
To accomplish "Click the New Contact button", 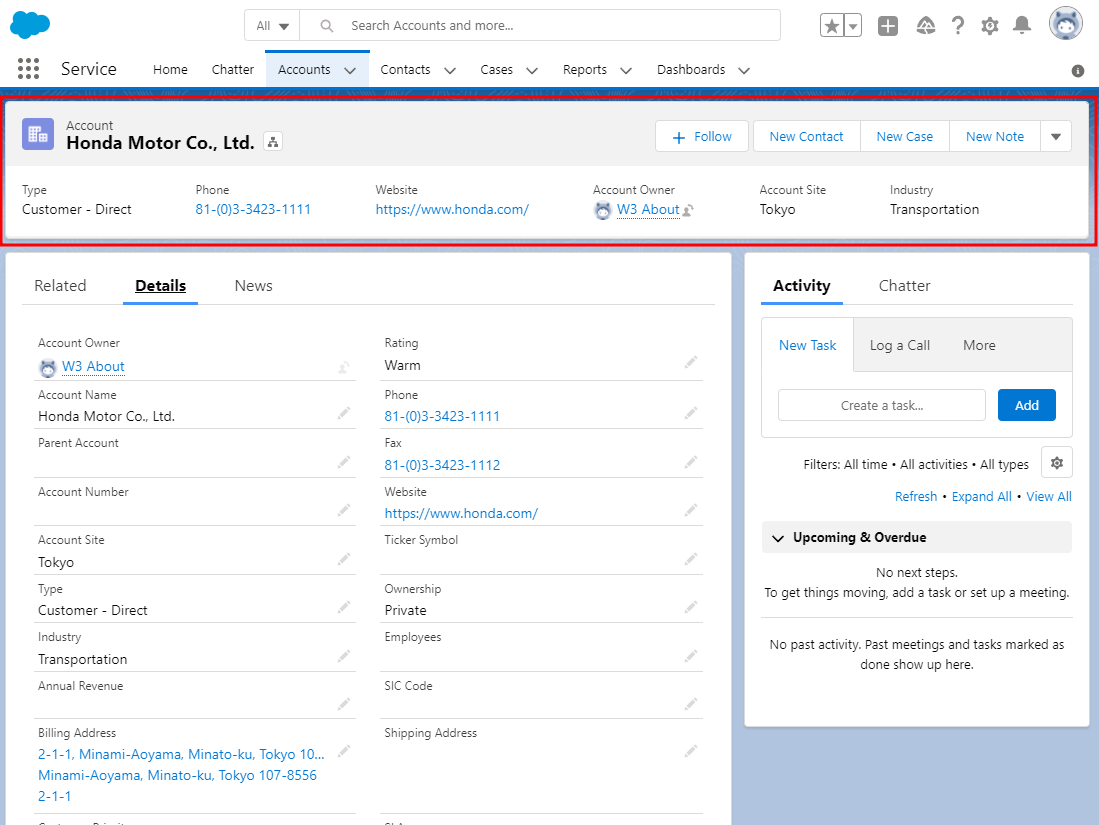I will (x=806, y=137).
